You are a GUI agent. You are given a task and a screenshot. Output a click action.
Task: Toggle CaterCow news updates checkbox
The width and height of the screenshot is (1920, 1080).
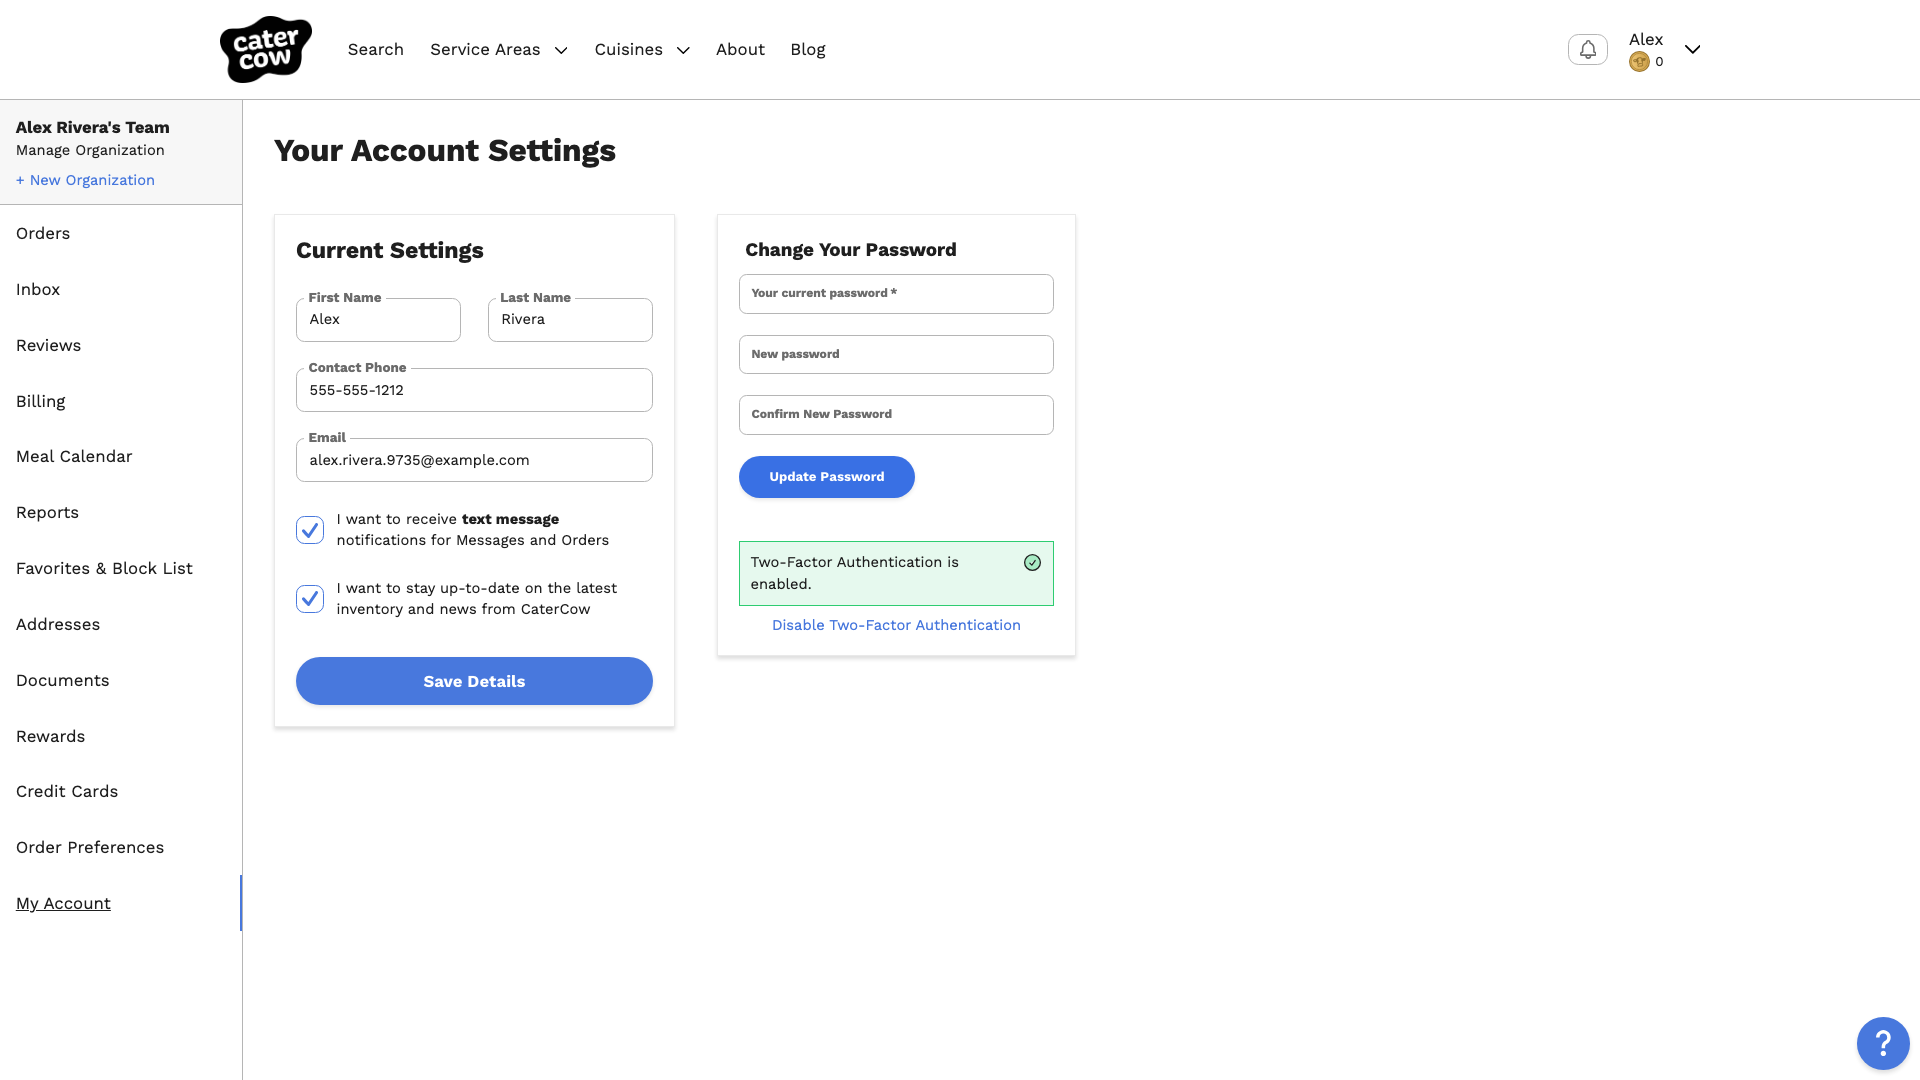pos(310,599)
